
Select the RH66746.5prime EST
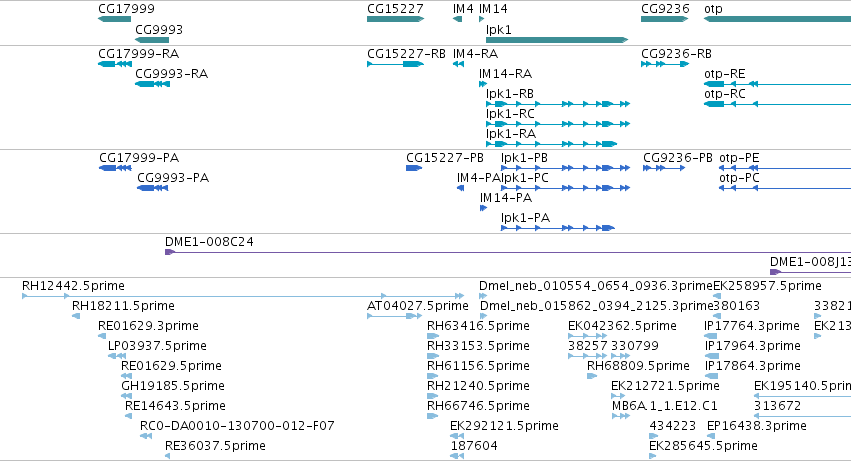(433, 416)
